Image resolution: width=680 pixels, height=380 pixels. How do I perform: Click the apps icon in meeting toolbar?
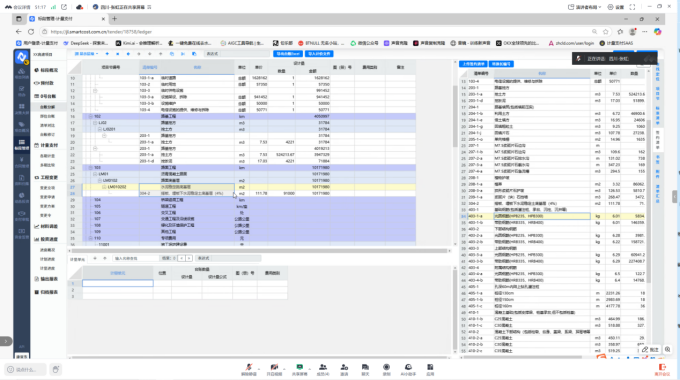[x=430, y=369]
